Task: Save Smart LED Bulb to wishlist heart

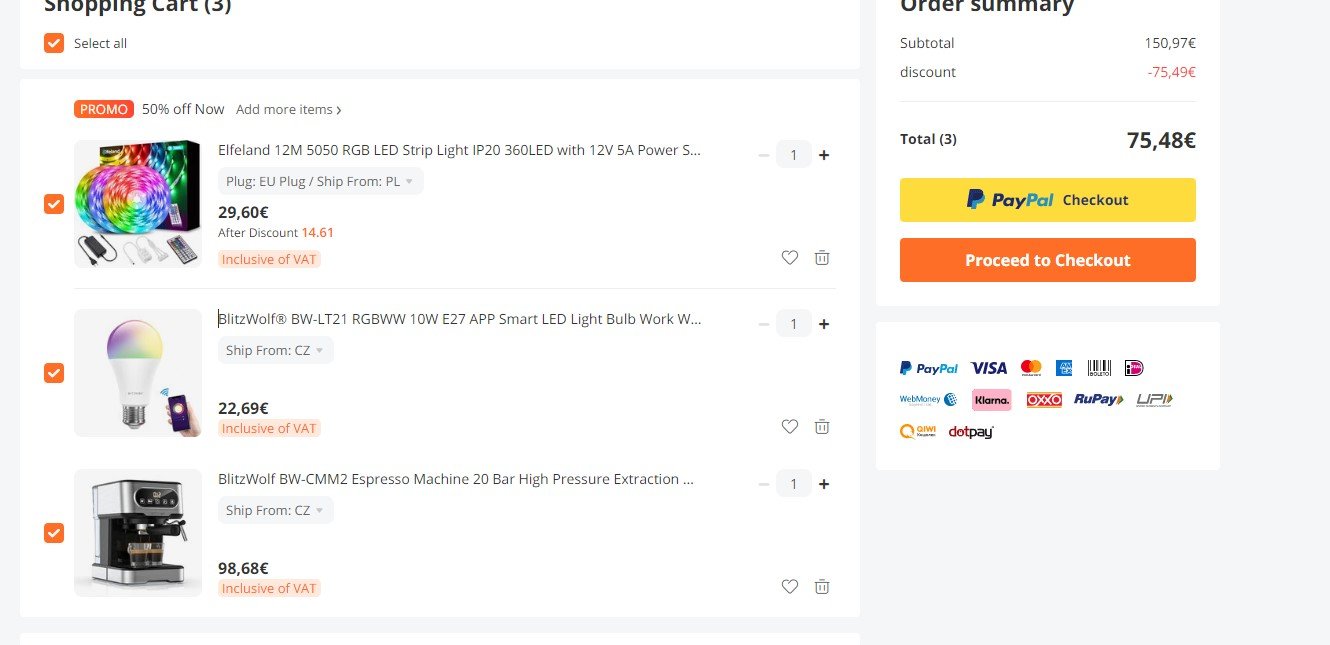Action: click(790, 426)
